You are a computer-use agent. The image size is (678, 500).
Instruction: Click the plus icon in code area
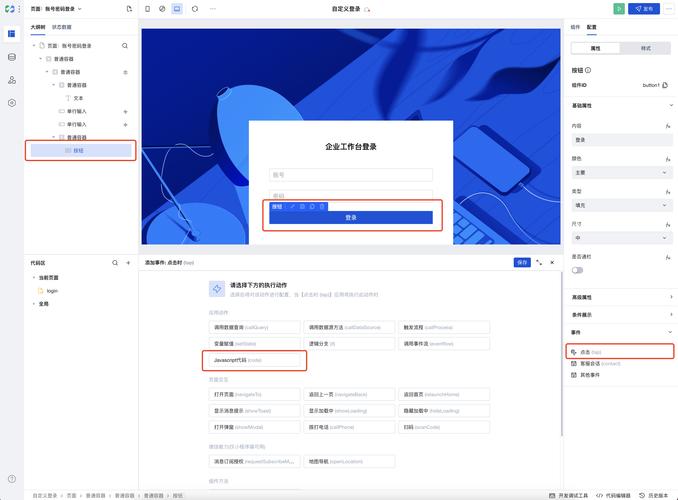coord(128,262)
